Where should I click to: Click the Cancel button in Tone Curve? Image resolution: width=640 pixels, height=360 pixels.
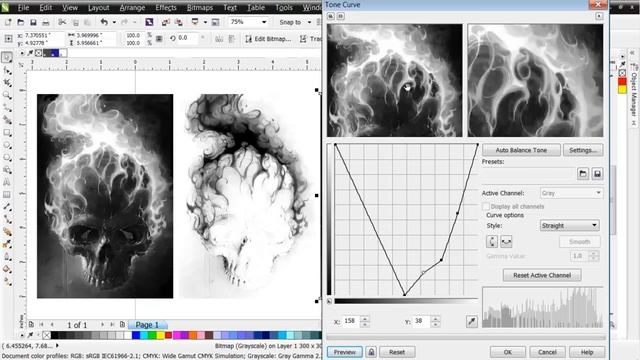(x=547, y=352)
